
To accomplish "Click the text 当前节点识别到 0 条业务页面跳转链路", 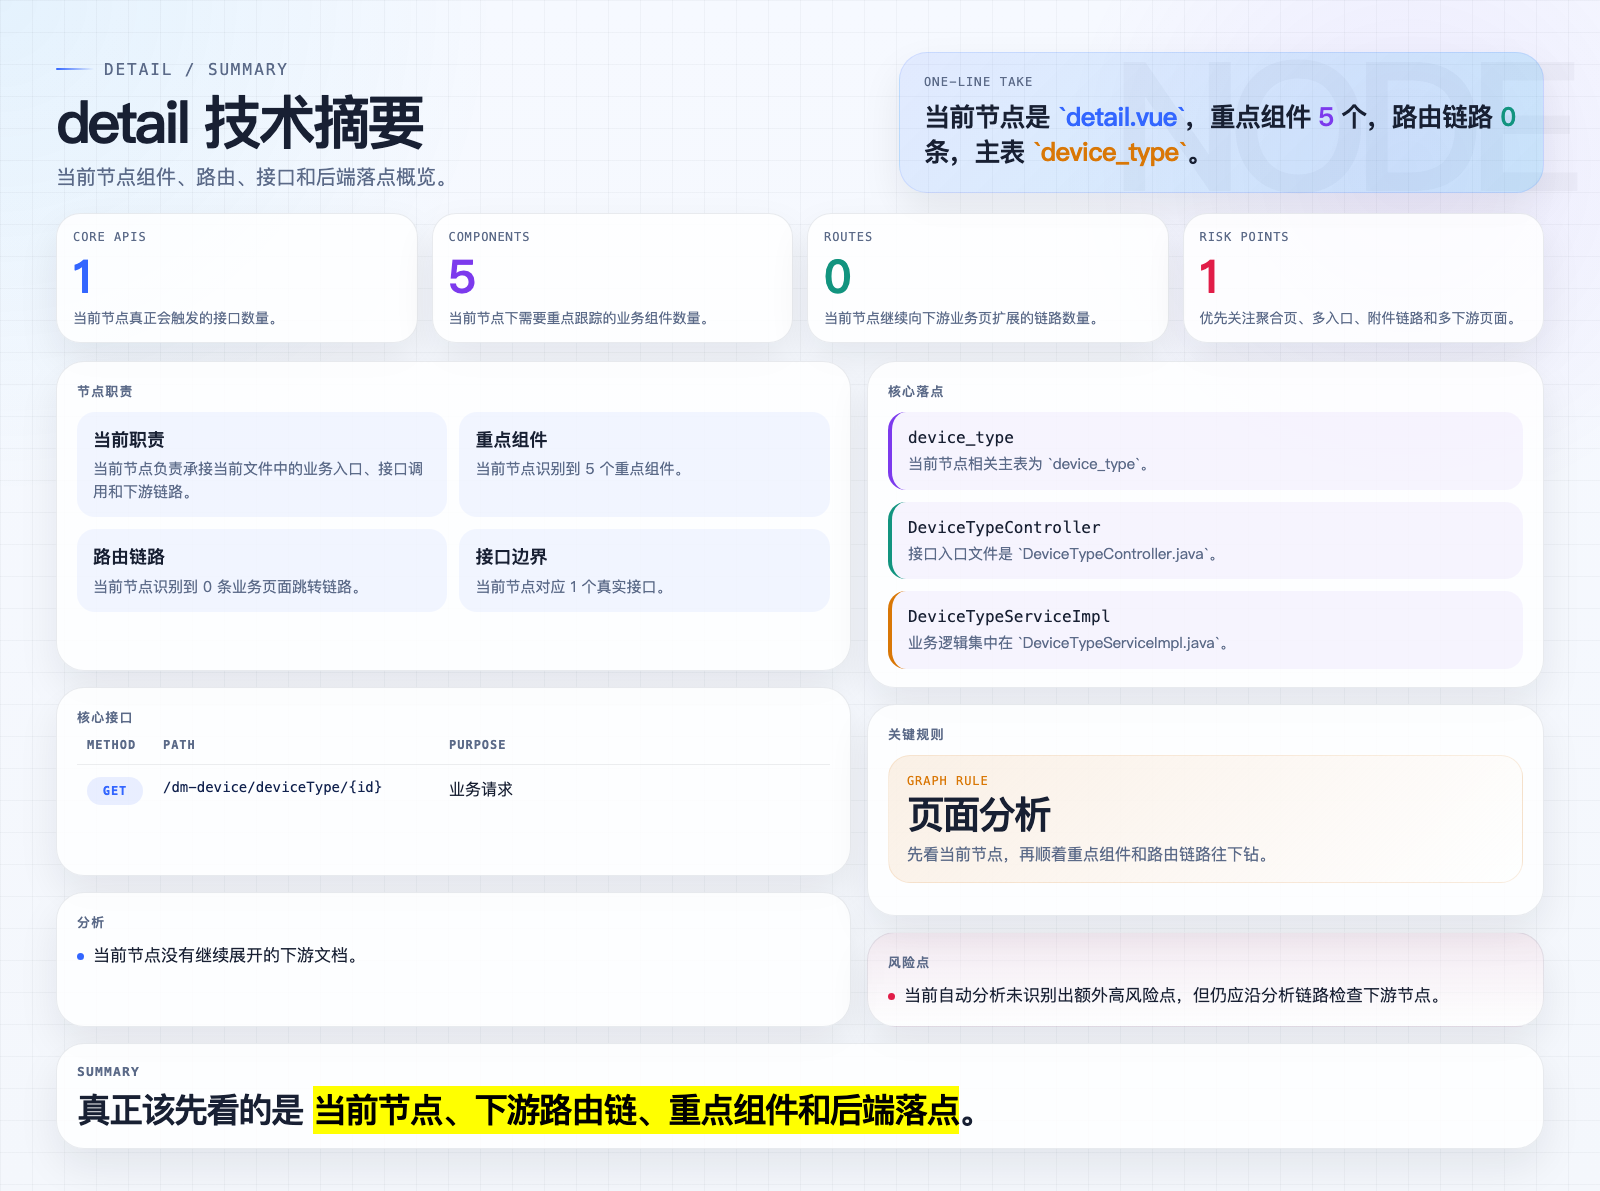I will tap(229, 587).
